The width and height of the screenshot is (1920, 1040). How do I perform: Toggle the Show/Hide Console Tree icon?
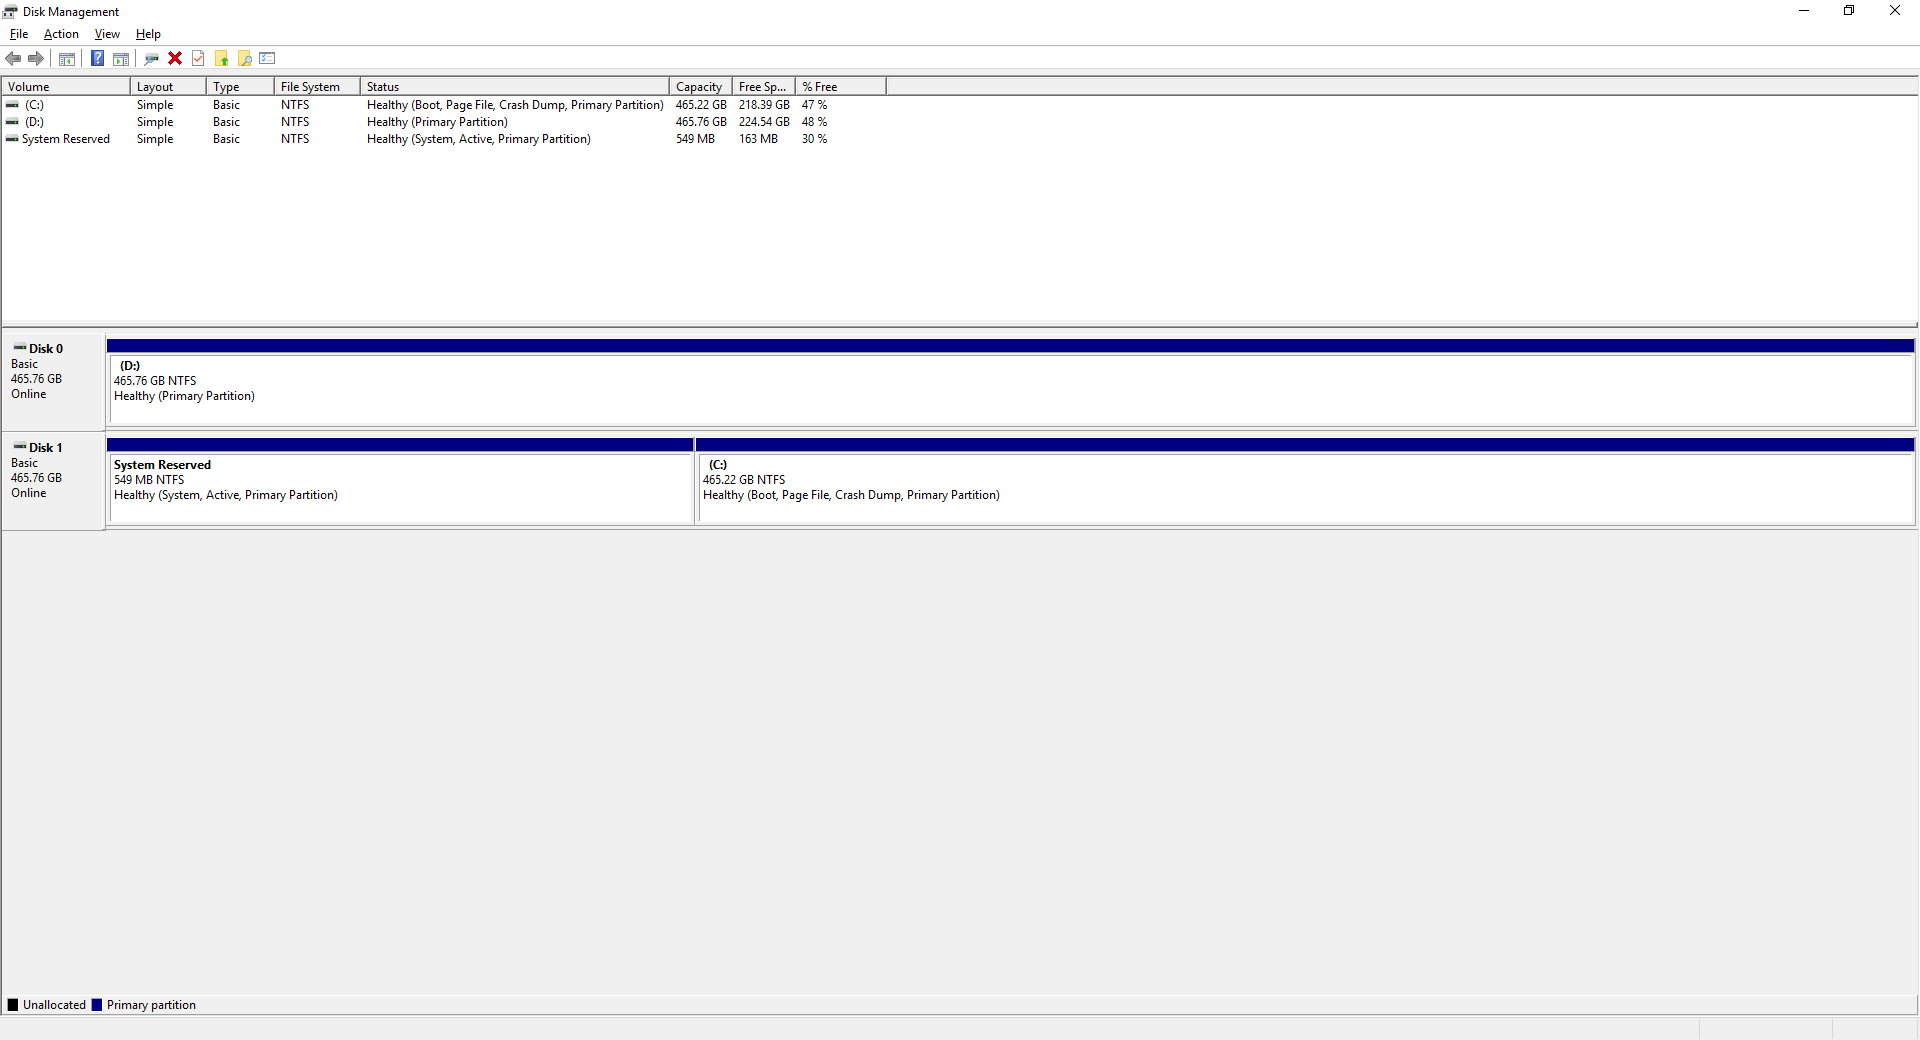67,59
